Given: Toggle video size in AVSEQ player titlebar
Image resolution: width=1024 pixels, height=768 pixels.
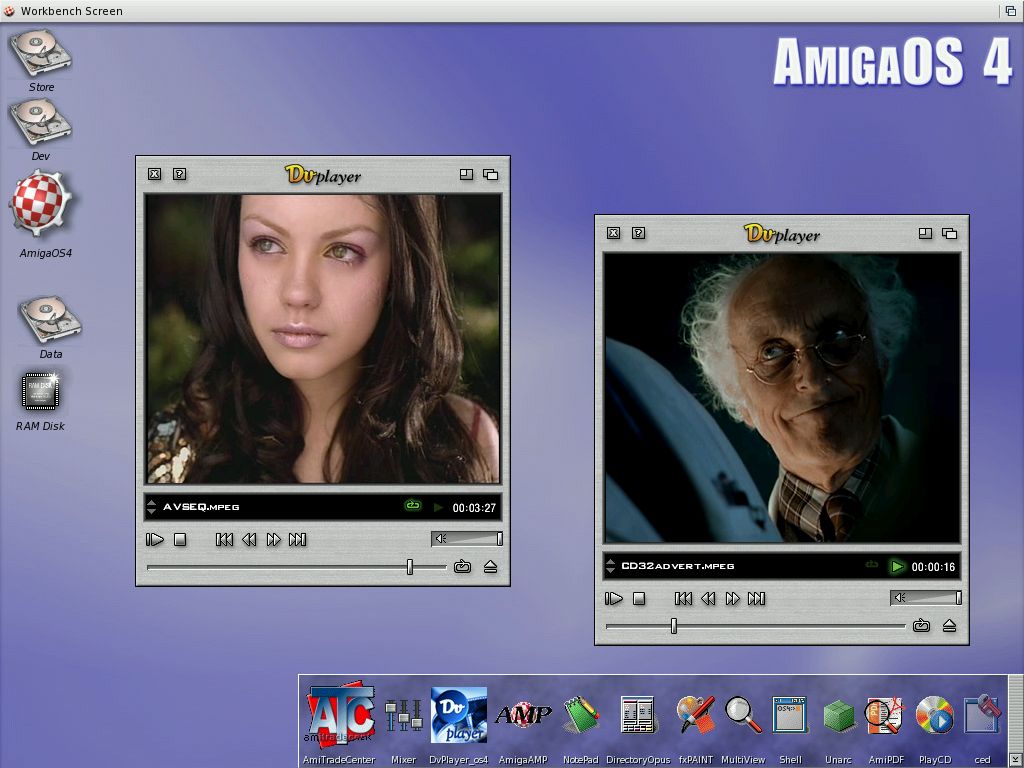Looking at the screenshot, I should tap(466, 174).
